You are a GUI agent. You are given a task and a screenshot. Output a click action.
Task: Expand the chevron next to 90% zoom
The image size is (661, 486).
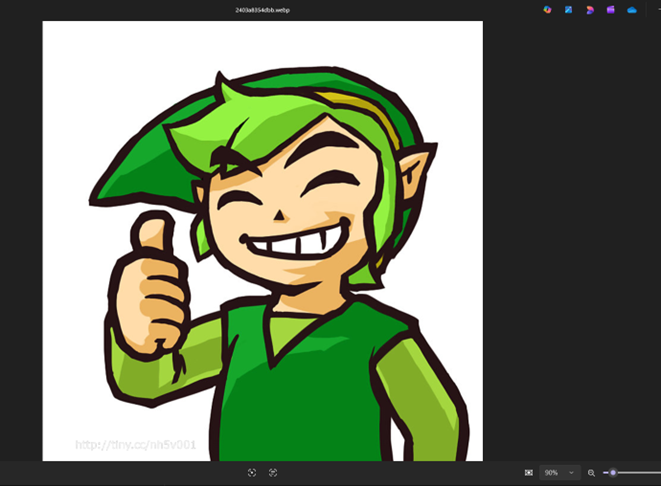coord(571,472)
